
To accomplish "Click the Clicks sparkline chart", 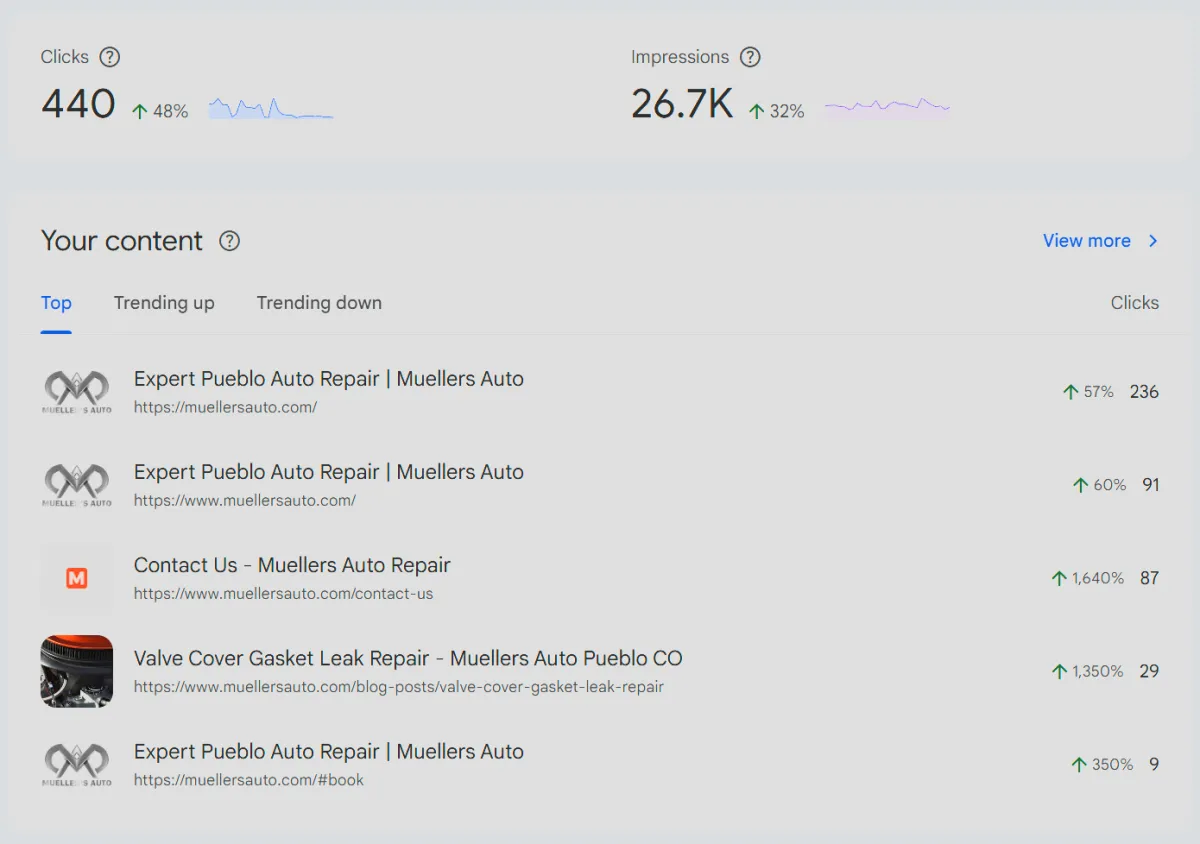I will pos(271,108).
